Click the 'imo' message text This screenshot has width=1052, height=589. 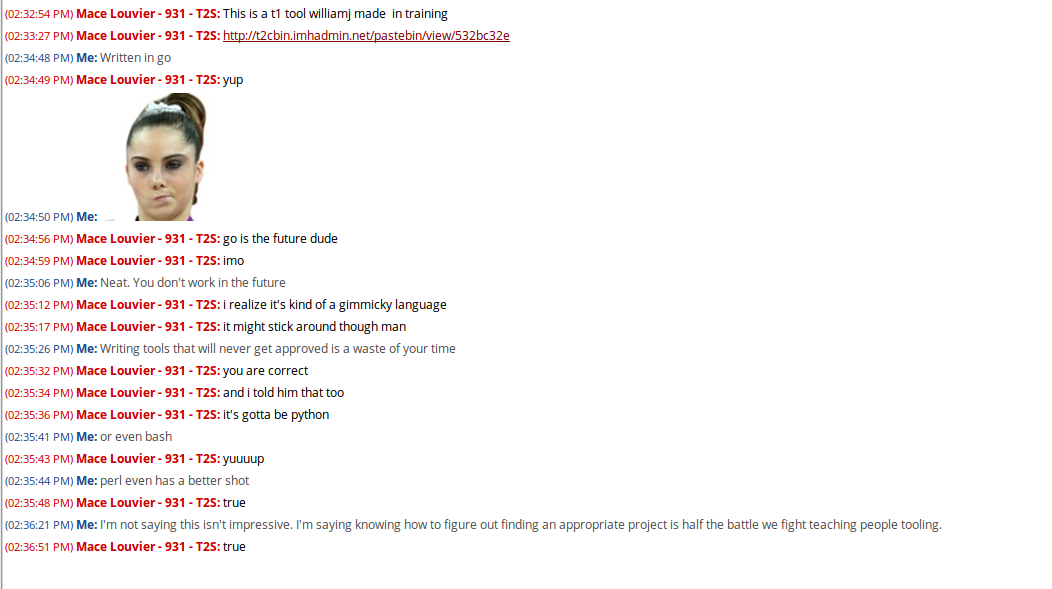(233, 261)
